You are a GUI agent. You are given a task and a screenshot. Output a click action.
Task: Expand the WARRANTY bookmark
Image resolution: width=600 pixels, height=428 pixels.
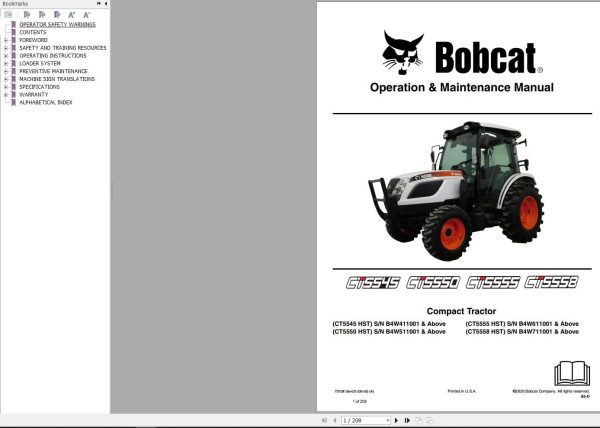(6, 94)
